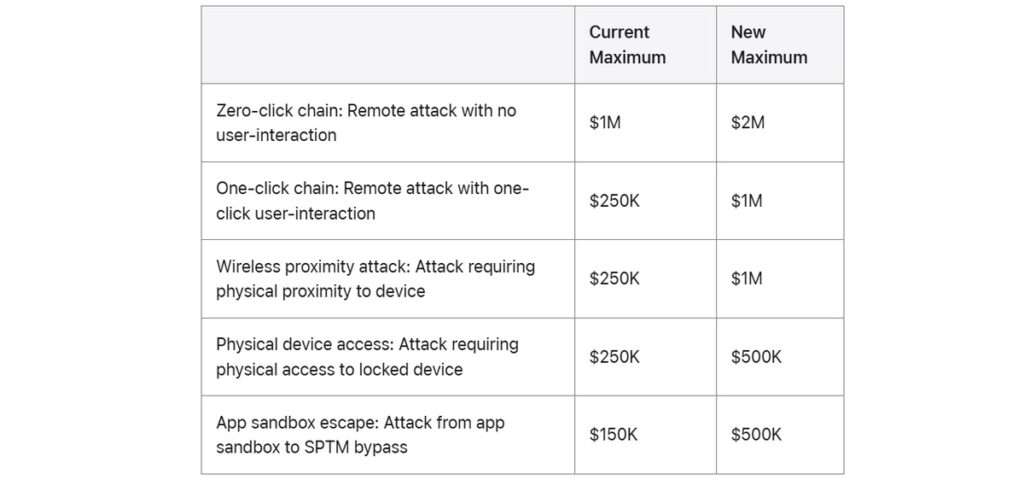Click $500K new maximum for physical device access
Viewport: 1024px width, 480px height.
(756, 357)
